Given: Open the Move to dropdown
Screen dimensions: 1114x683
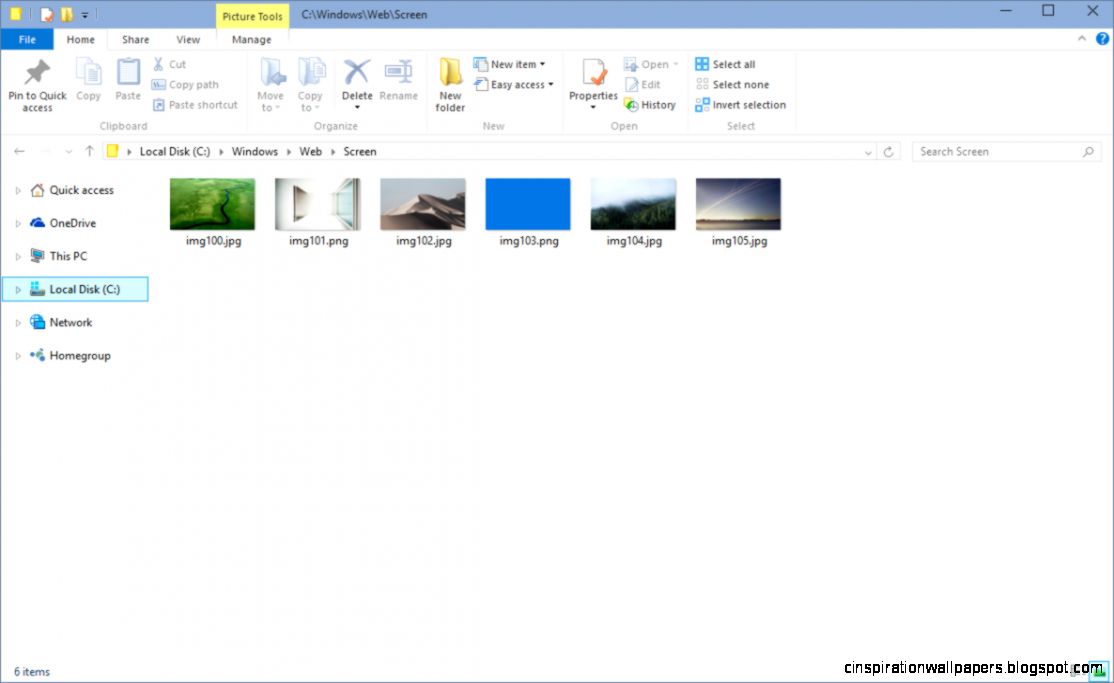Looking at the screenshot, I should point(270,84).
